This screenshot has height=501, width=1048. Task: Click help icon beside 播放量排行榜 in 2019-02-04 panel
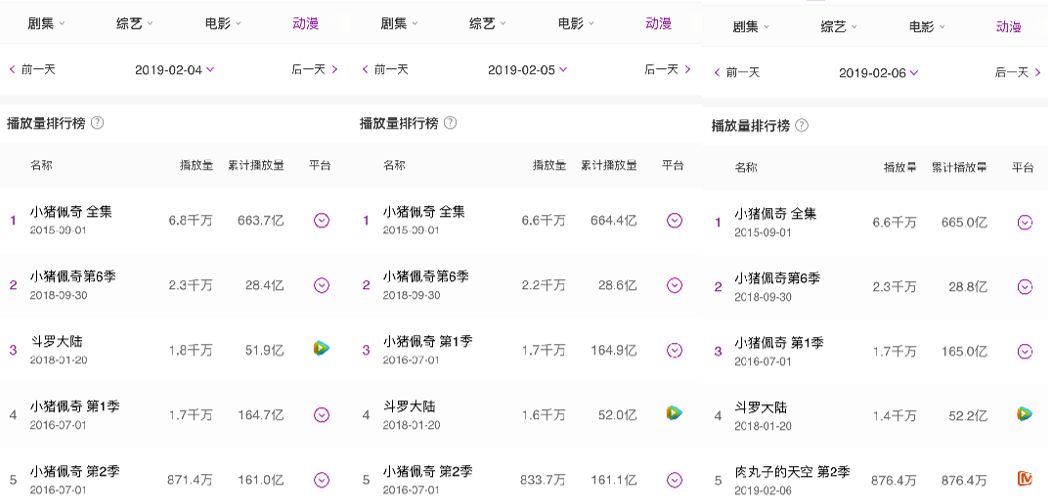97,123
